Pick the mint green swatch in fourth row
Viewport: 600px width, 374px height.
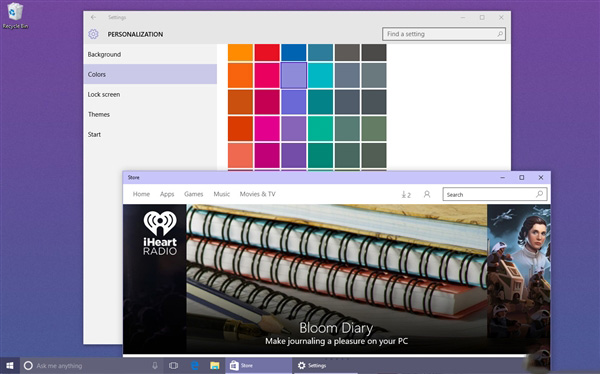(x=321, y=129)
